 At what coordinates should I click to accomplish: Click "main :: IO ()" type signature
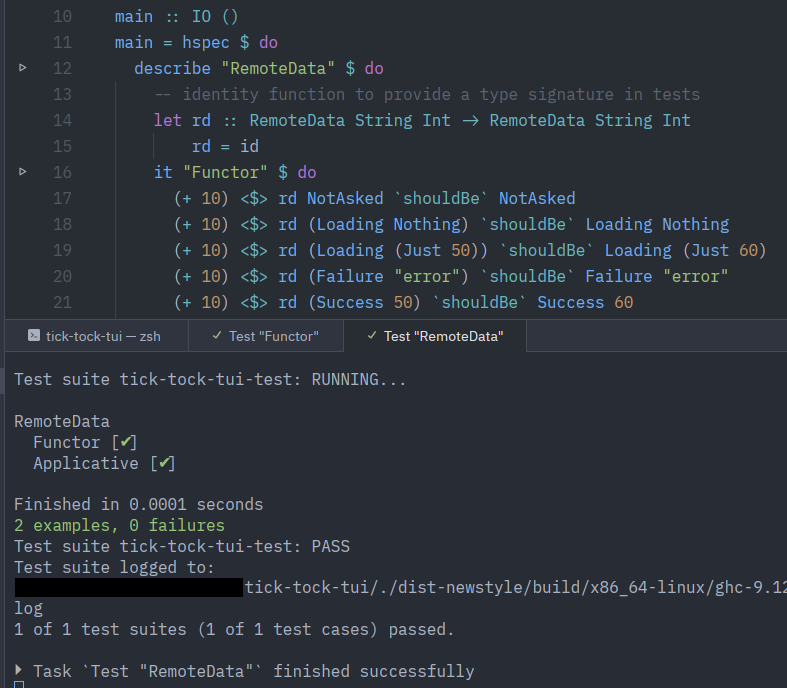pyautogui.click(x=177, y=17)
